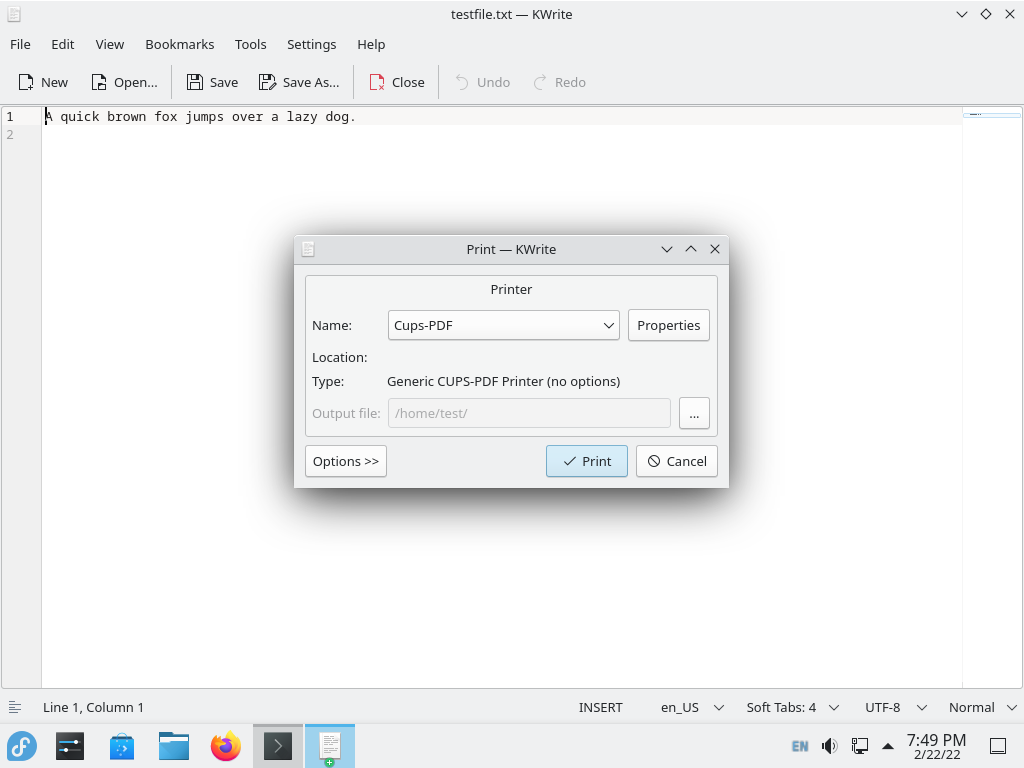
Task: Open the Bookmarks menu
Action: (x=180, y=44)
